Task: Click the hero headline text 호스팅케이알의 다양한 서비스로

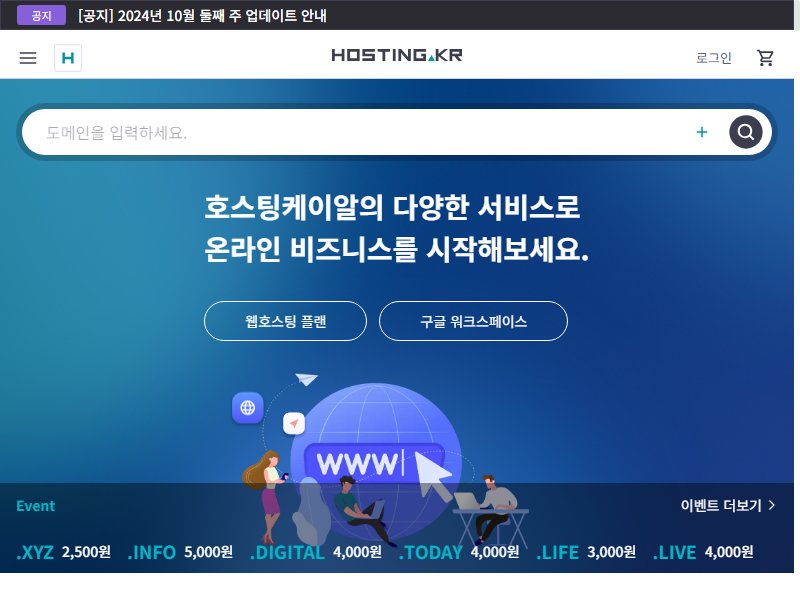Action: tap(392, 207)
